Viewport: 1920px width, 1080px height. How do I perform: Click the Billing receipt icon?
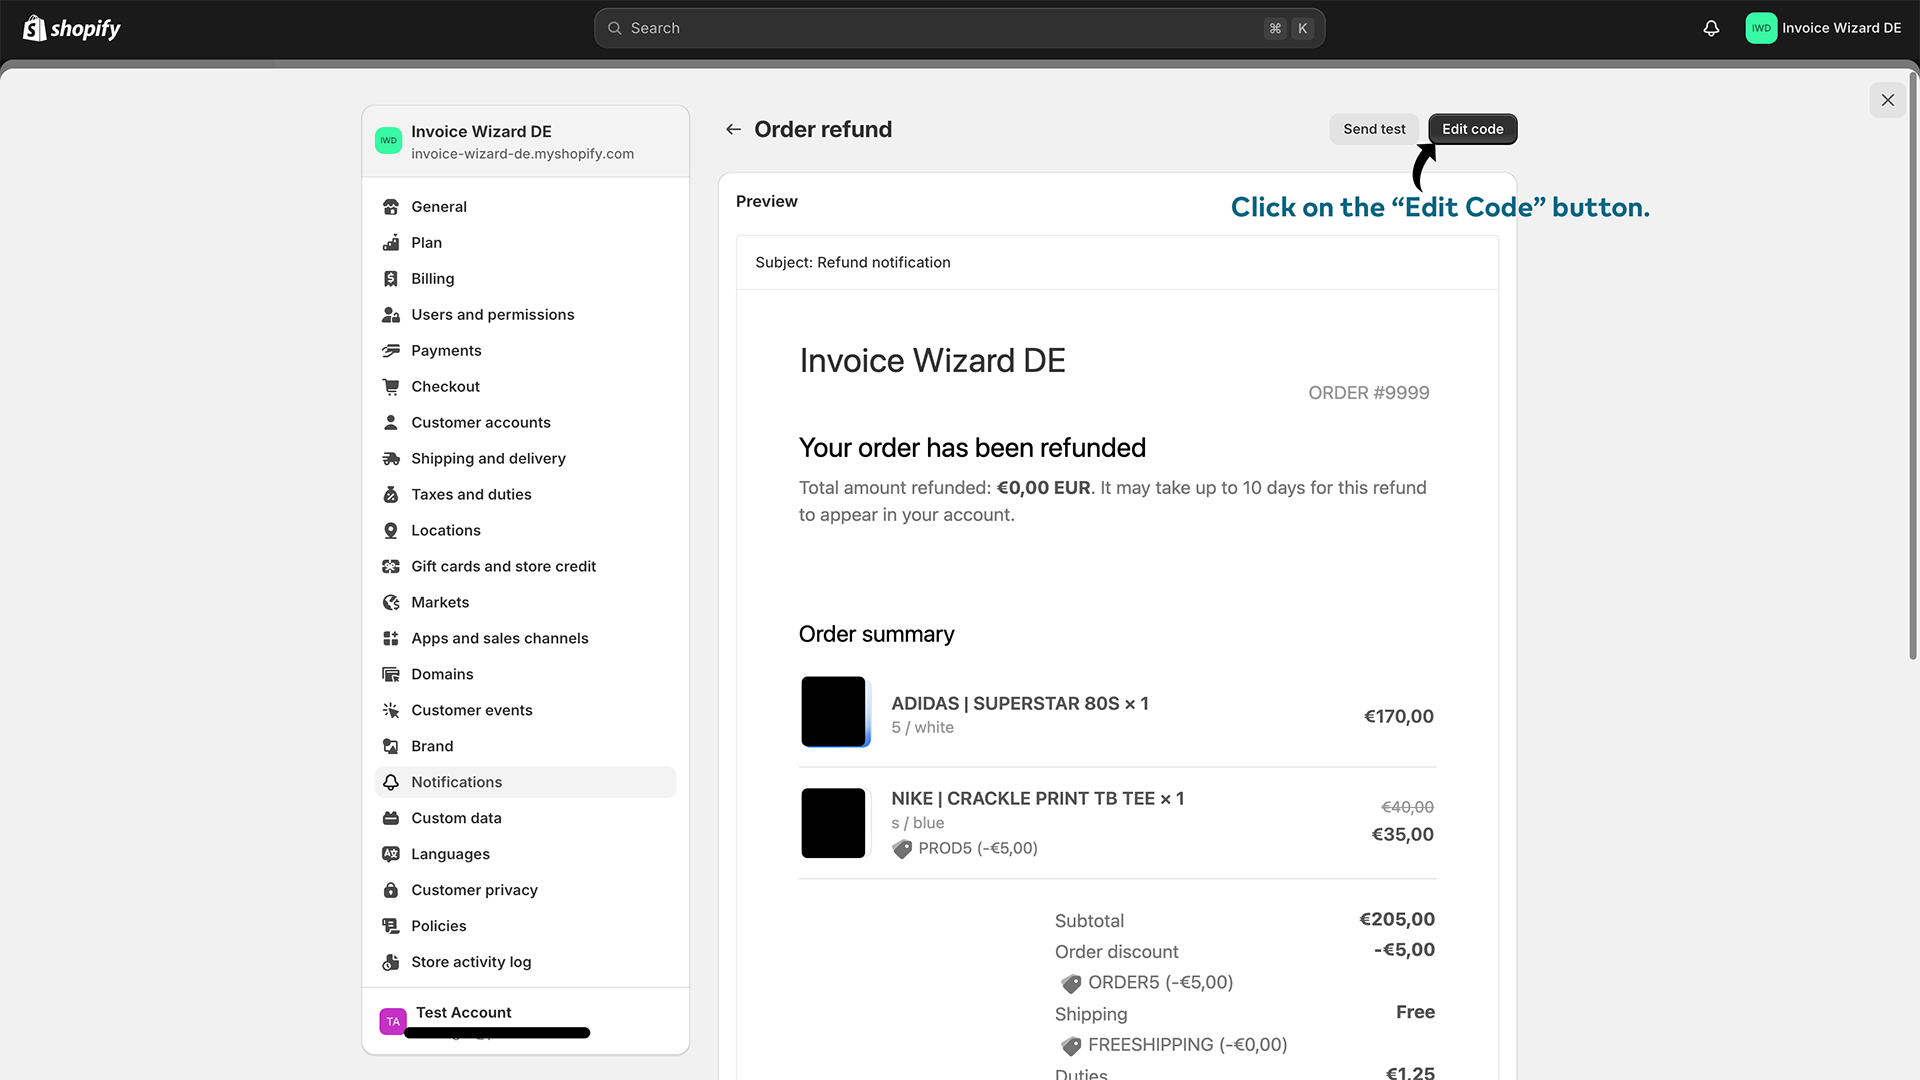[x=391, y=279]
